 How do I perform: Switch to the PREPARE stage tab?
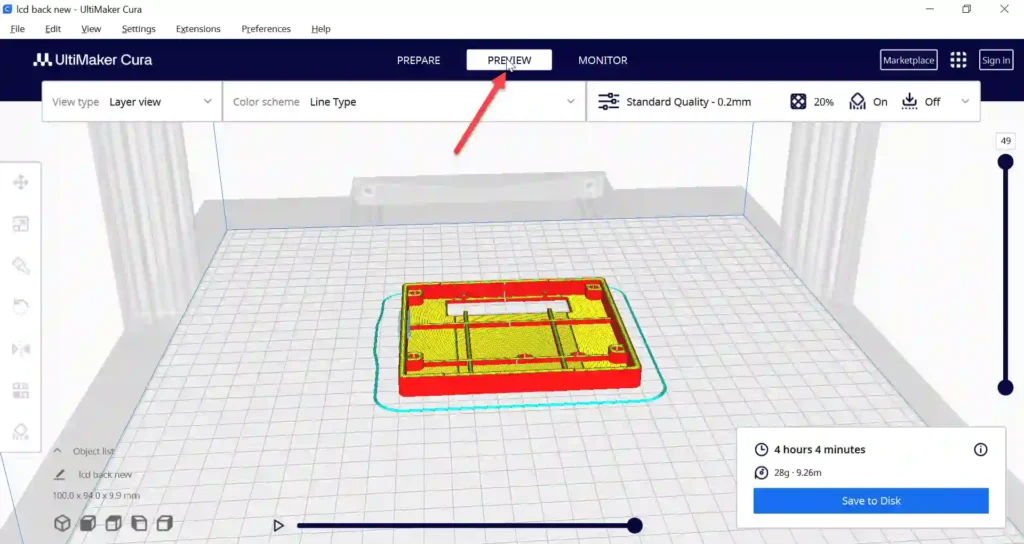coord(419,60)
